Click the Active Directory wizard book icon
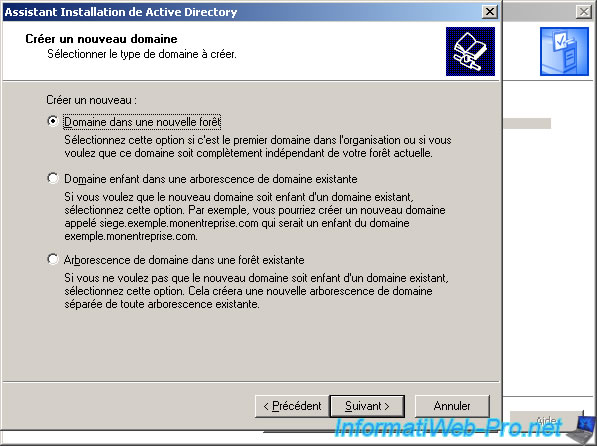The width and height of the screenshot is (597, 446). coord(470,51)
